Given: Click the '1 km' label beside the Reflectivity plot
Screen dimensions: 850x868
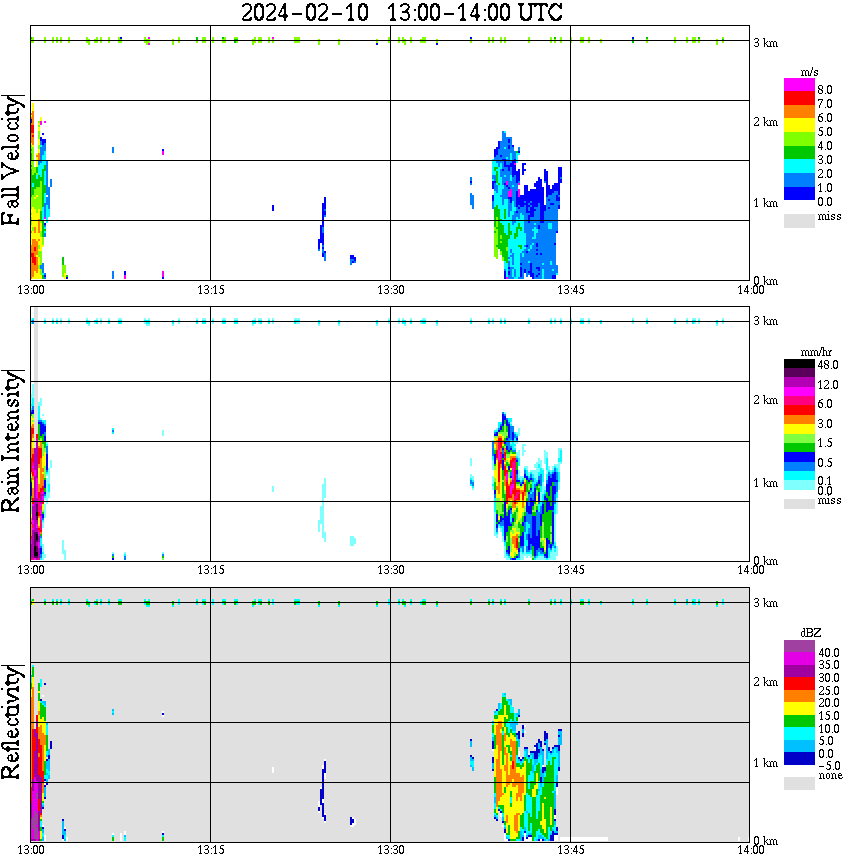Looking at the screenshot, I should [x=765, y=763].
